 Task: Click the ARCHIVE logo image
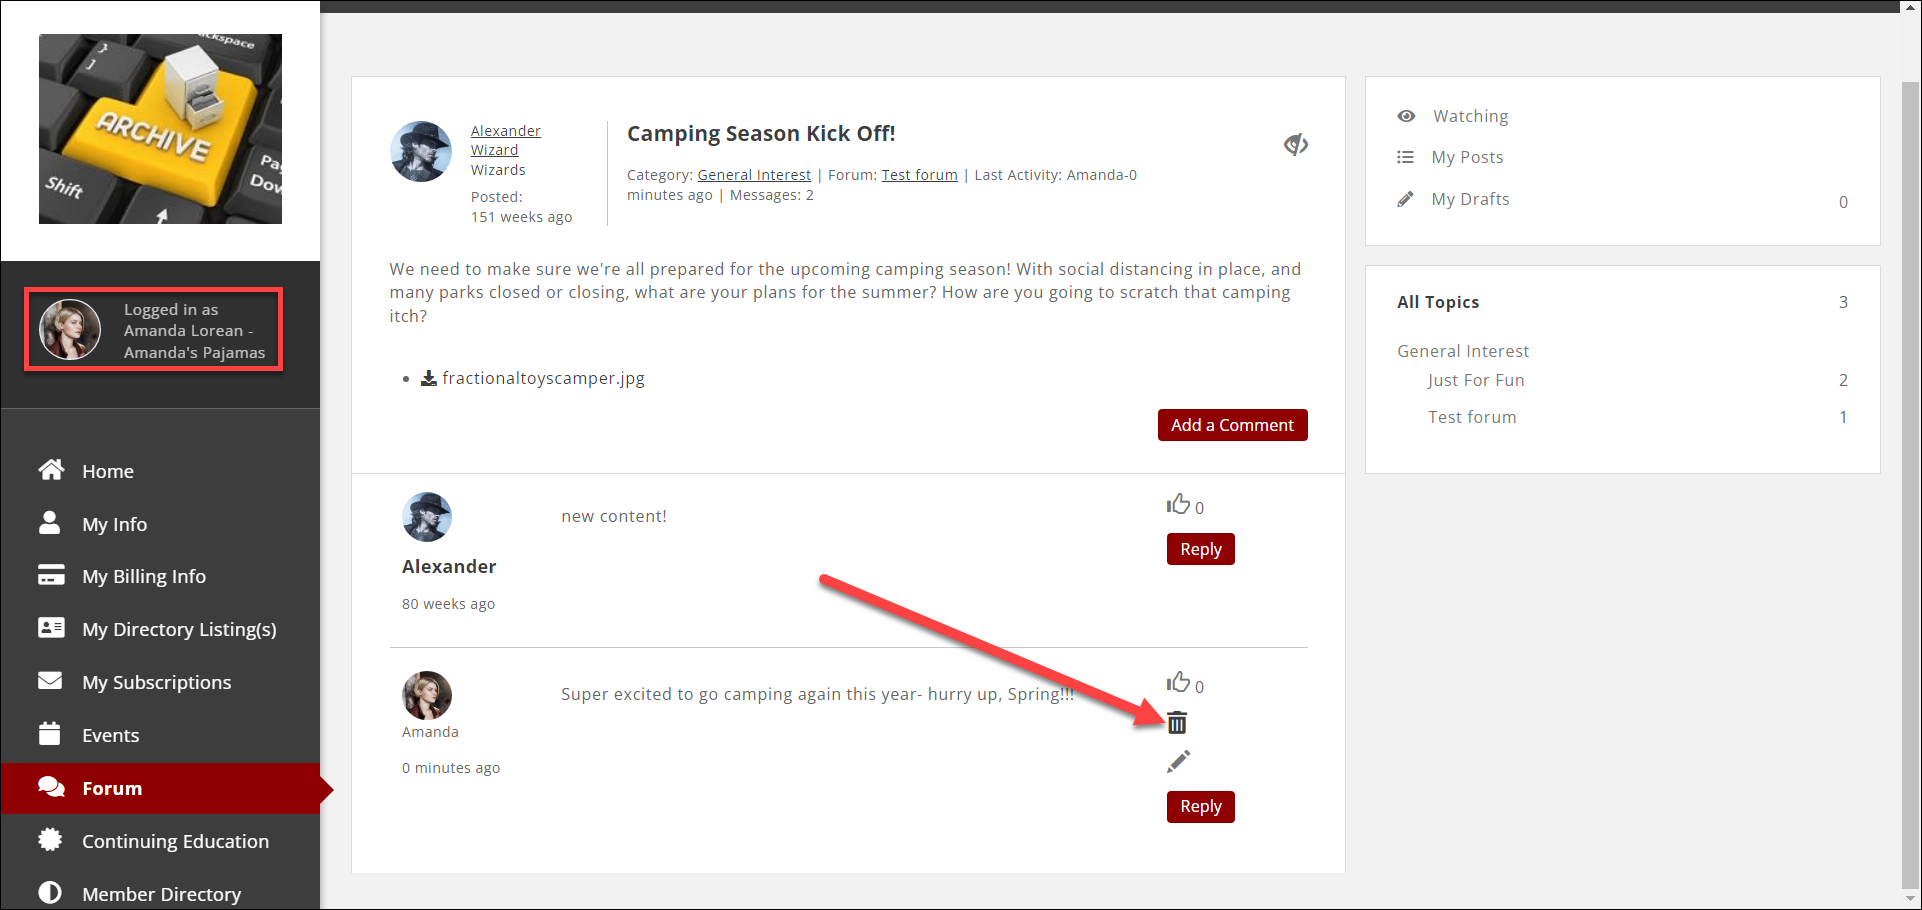(x=160, y=129)
